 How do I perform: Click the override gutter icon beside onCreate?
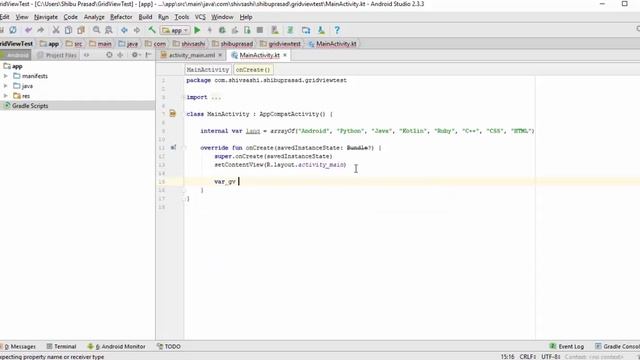tap(173, 148)
